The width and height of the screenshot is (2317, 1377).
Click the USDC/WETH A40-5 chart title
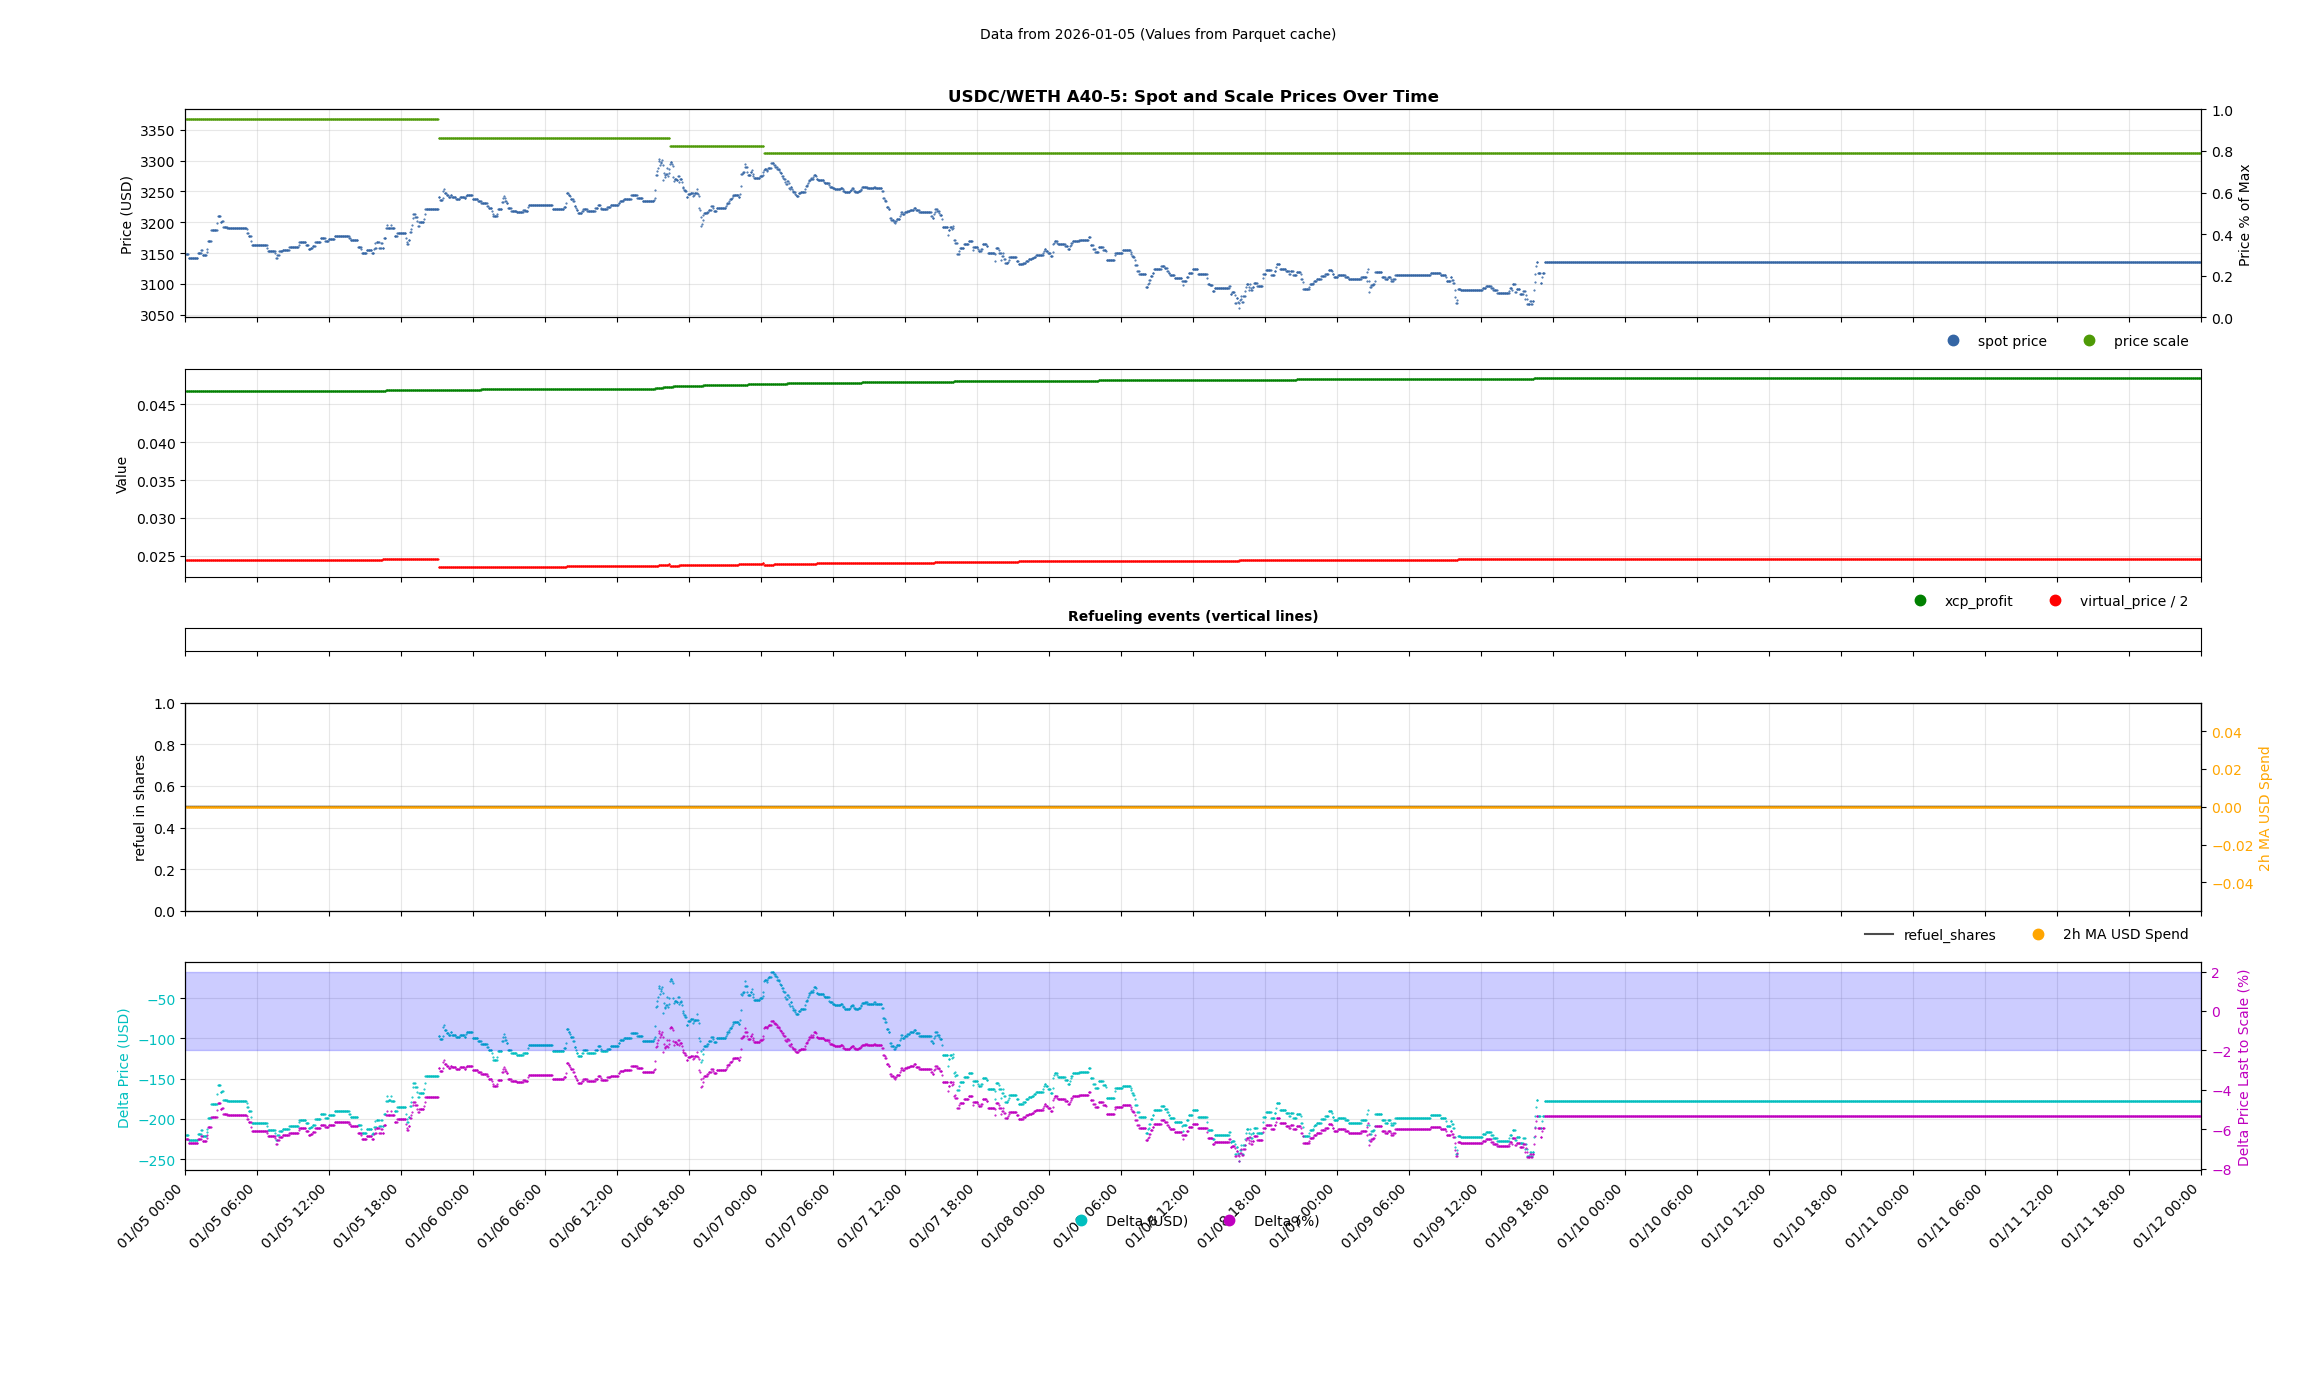[1192, 97]
